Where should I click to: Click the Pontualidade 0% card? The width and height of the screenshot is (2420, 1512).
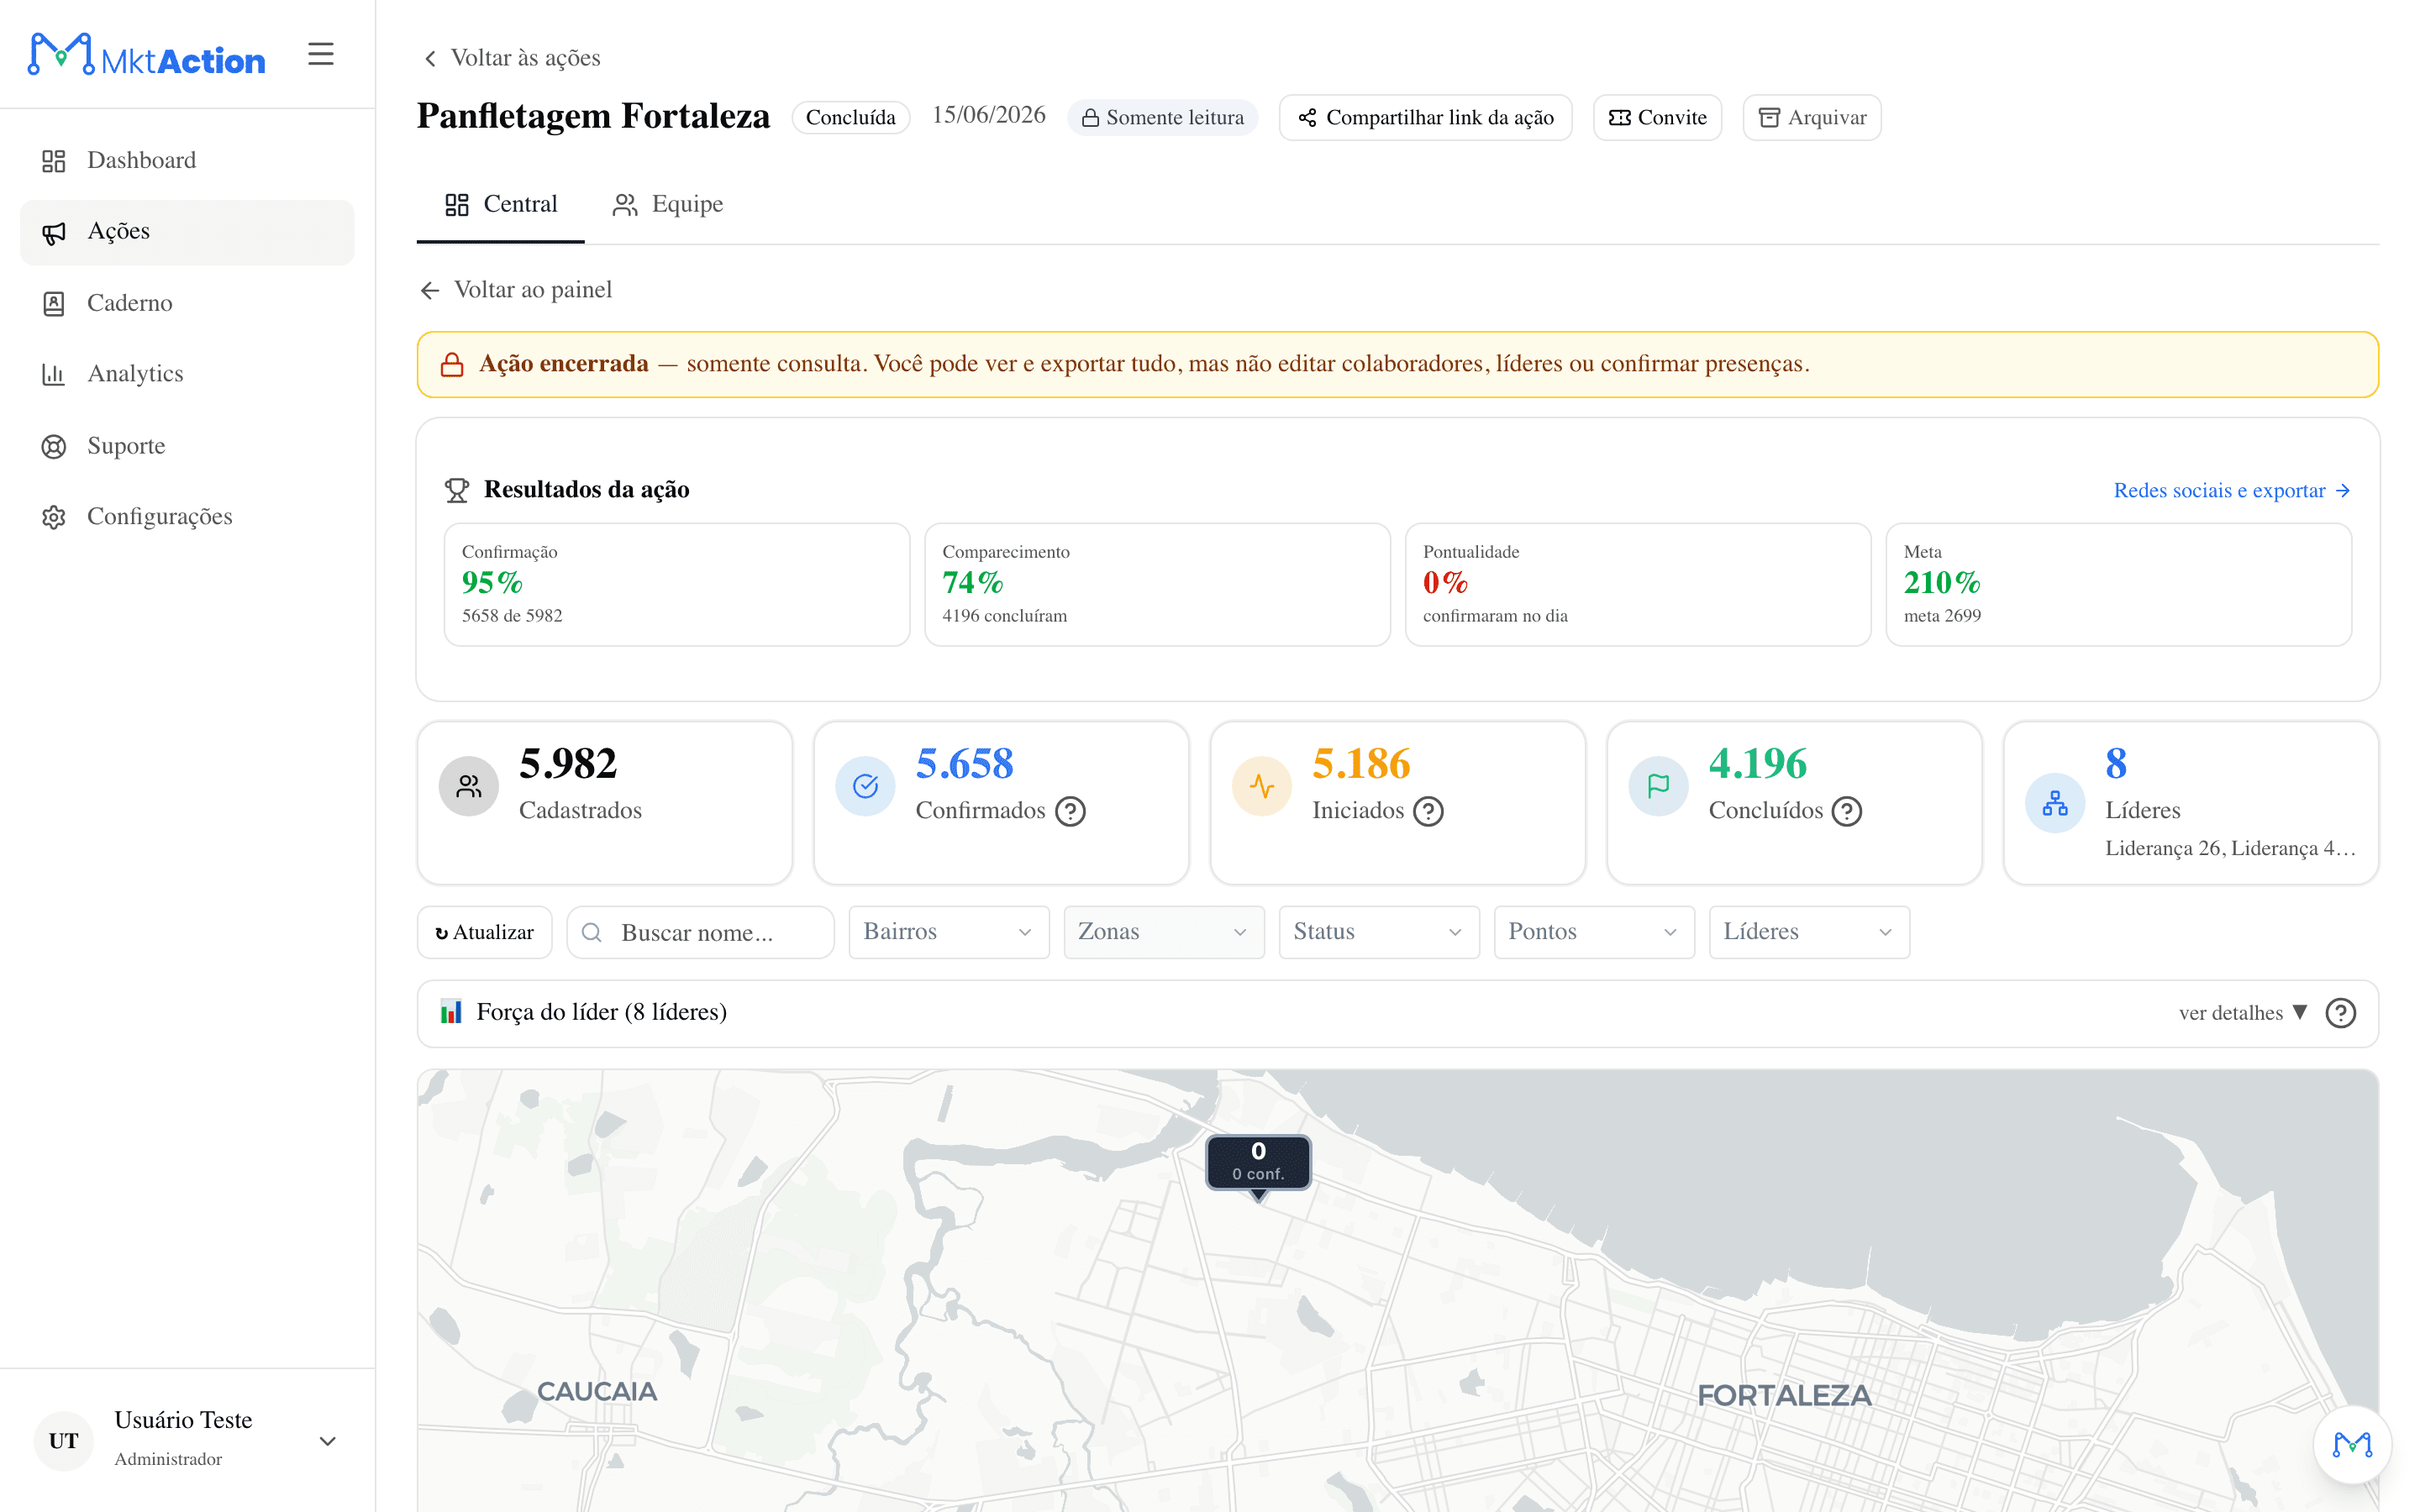click(1637, 584)
